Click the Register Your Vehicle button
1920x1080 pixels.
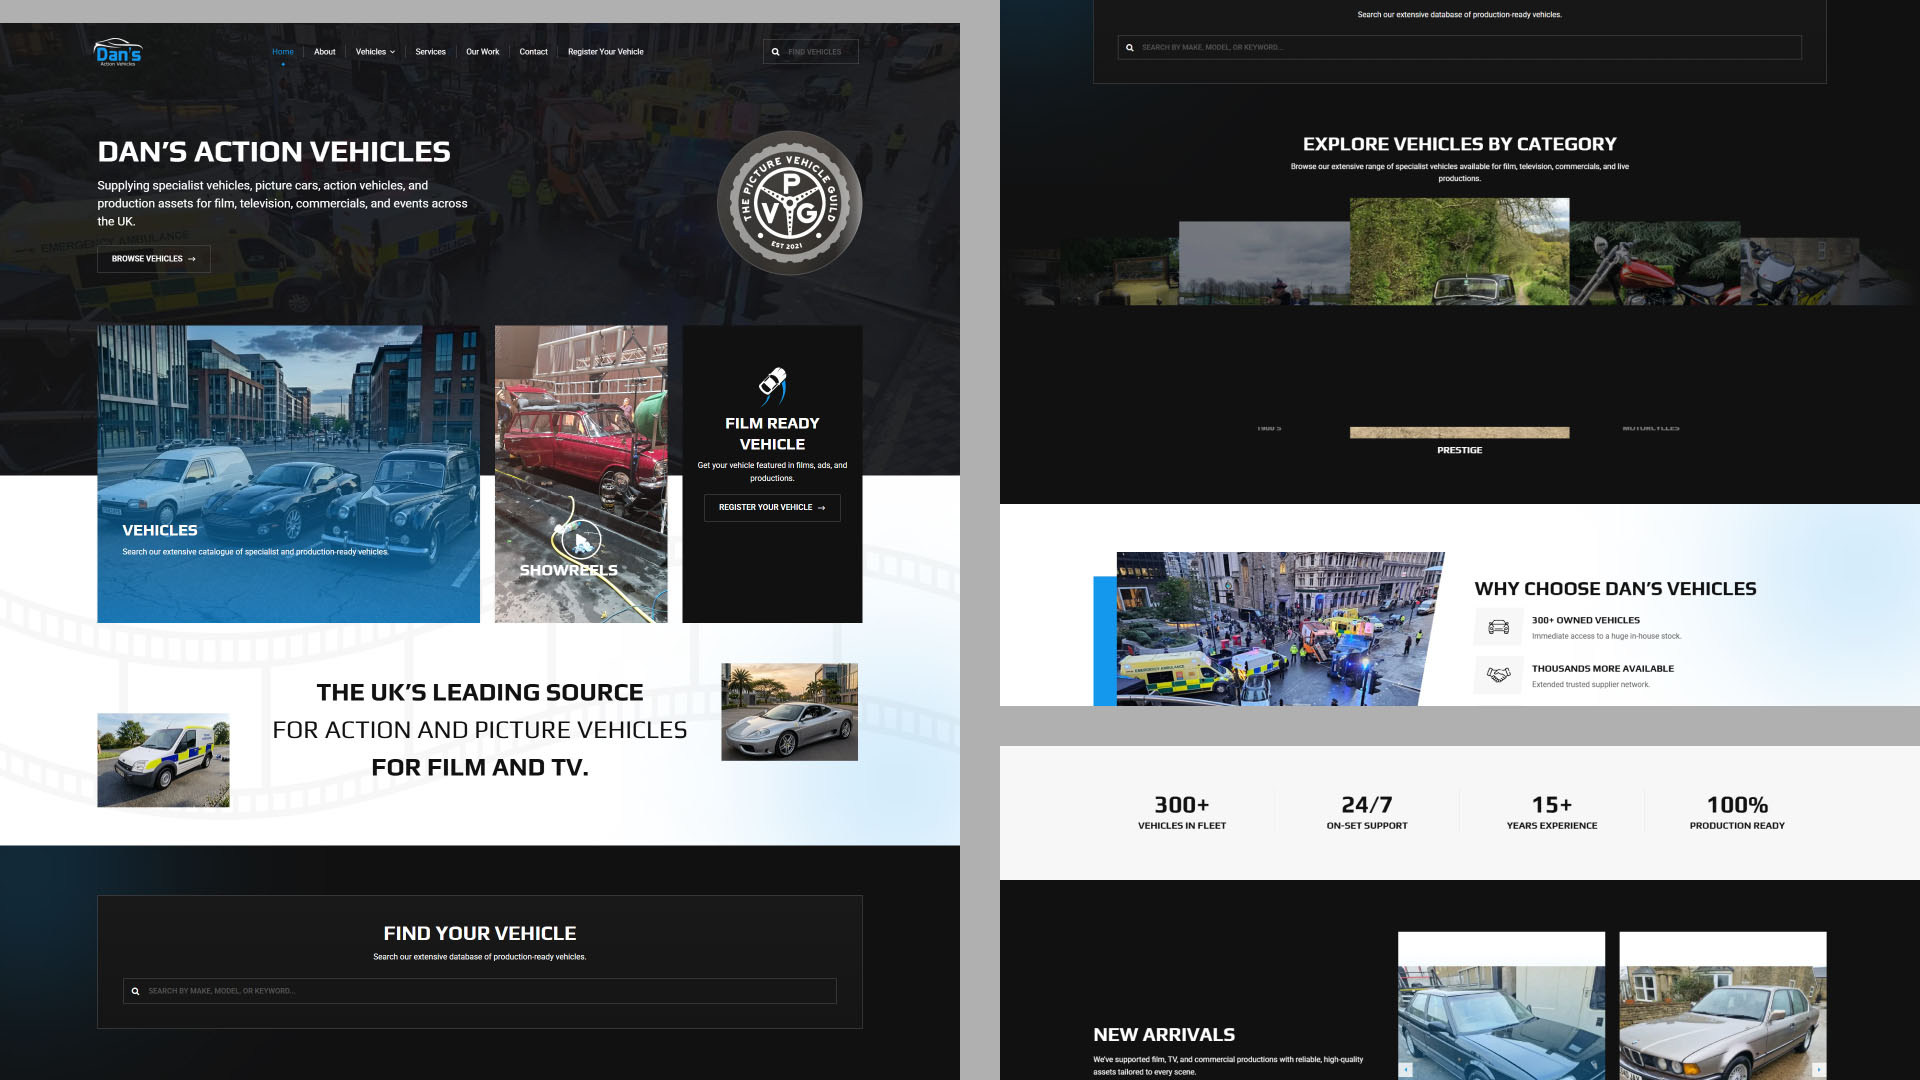coord(772,508)
